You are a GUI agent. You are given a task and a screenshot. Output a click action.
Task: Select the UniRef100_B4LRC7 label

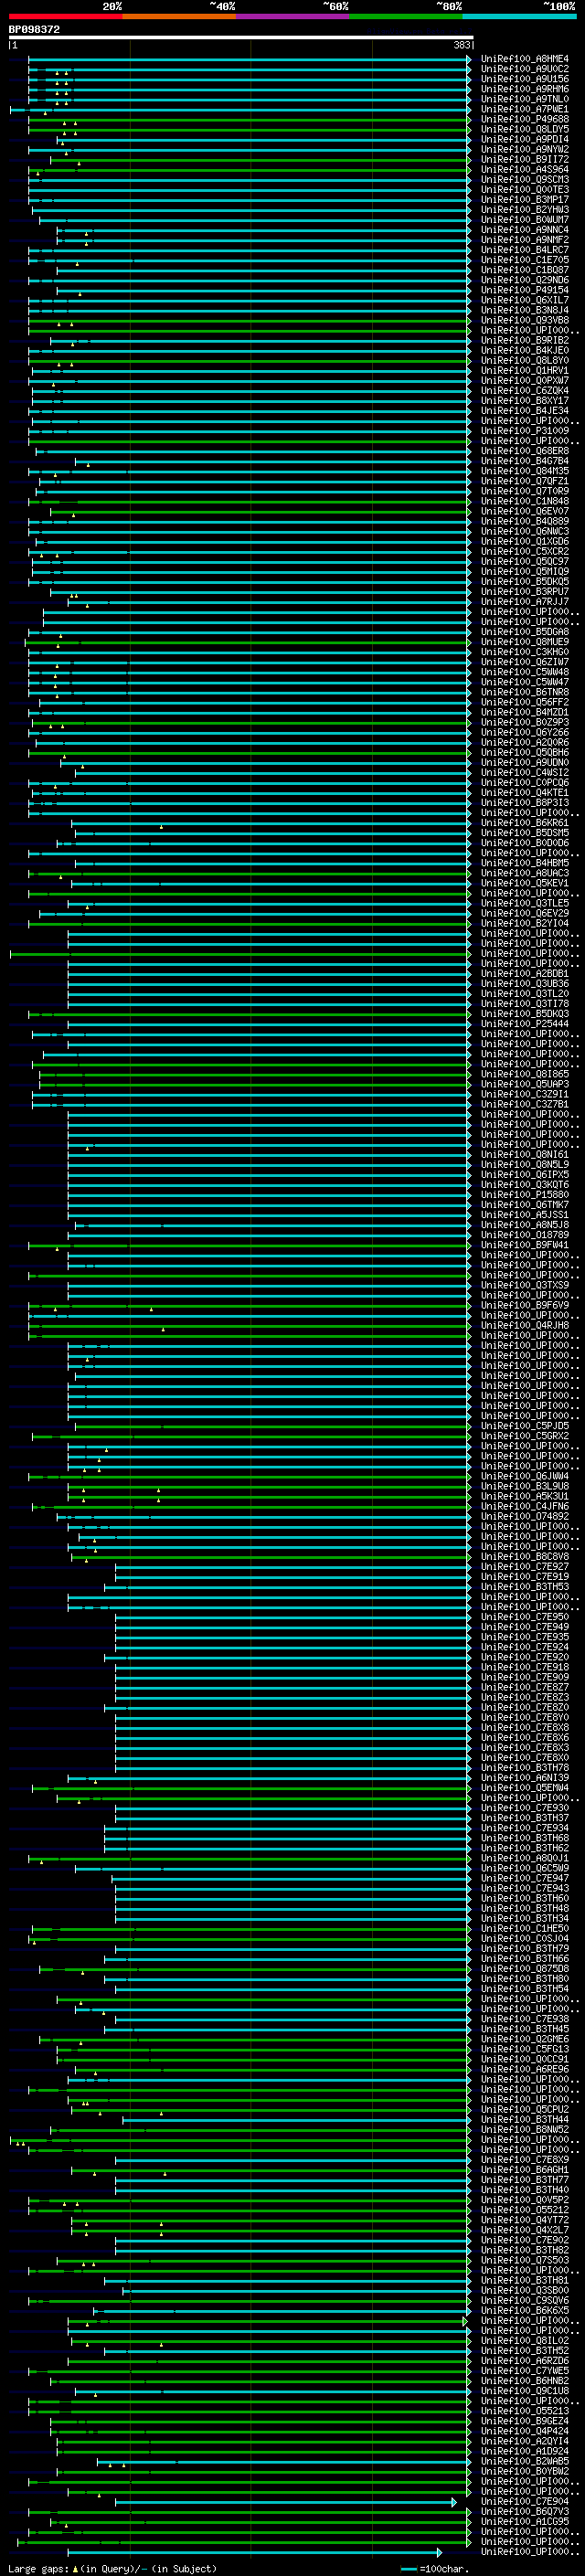[525, 250]
